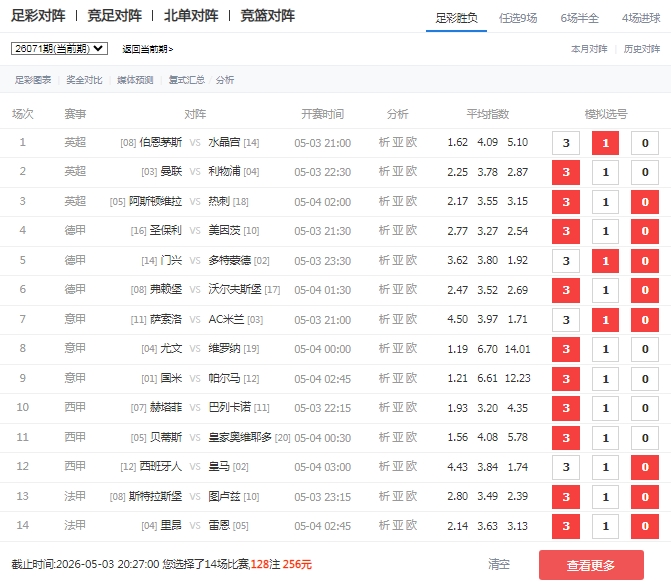Click team name 巴列卡诺

click(229, 407)
